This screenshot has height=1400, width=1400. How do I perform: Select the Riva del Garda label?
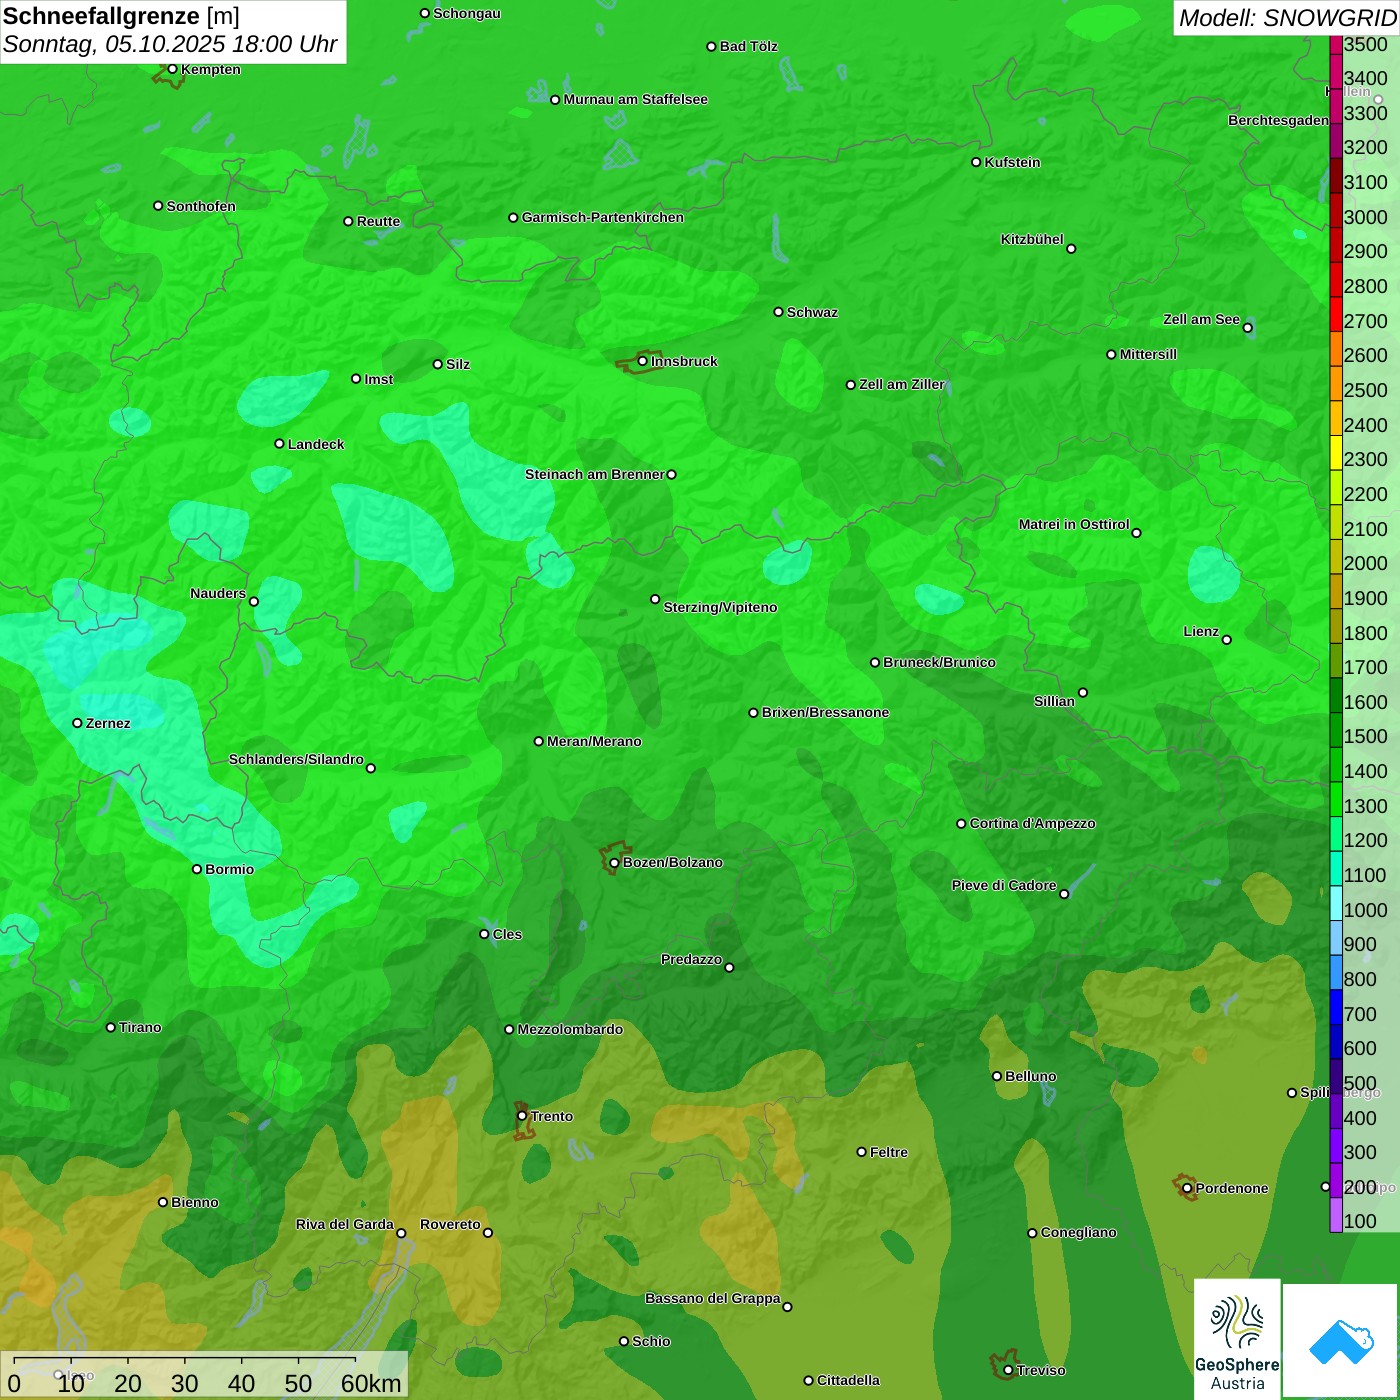tap(345, 1224)
